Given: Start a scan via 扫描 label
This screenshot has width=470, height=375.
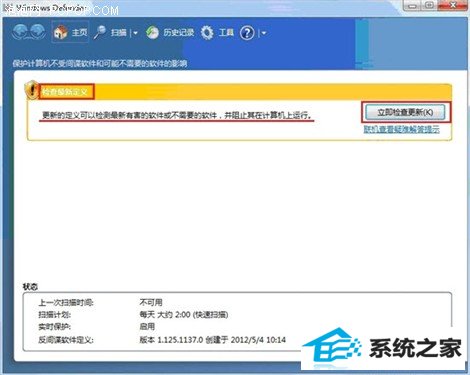Looking at the screenshot, I should 119,33.
